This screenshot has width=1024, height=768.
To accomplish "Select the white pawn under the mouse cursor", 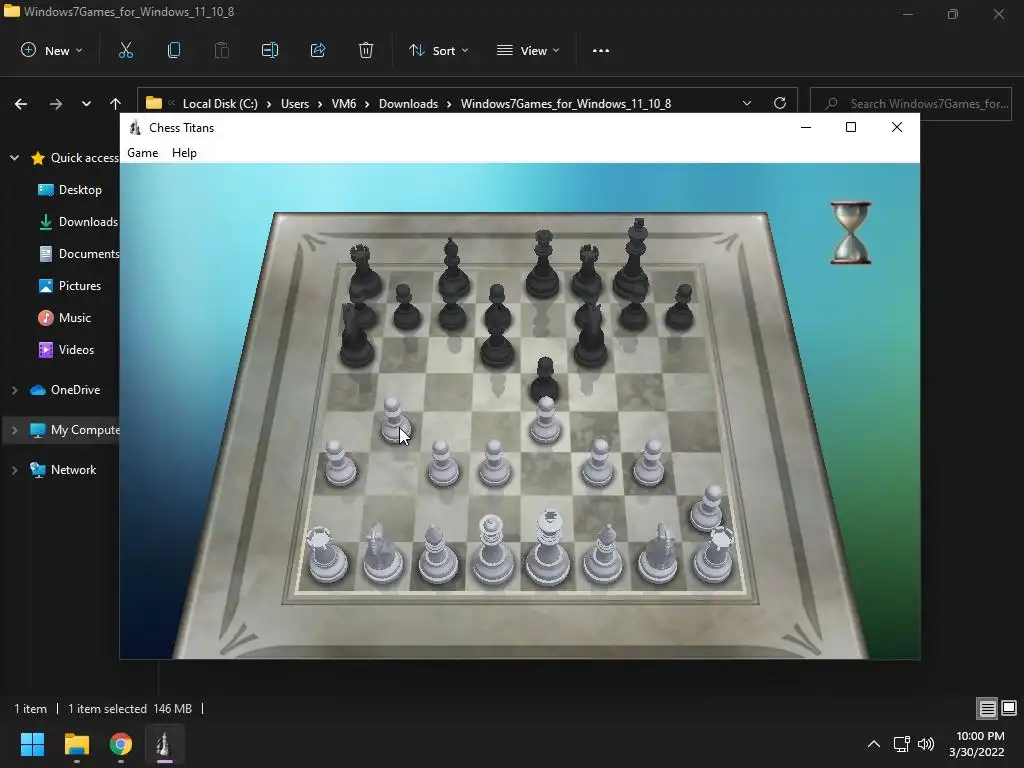I will click(394, 421).
